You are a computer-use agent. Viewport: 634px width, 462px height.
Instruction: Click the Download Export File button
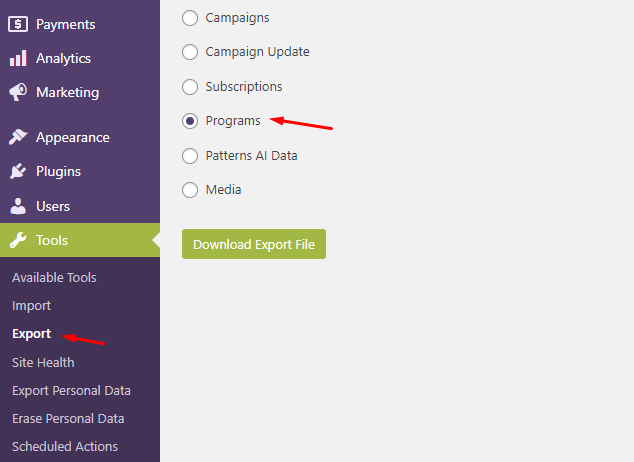(254, 244)
